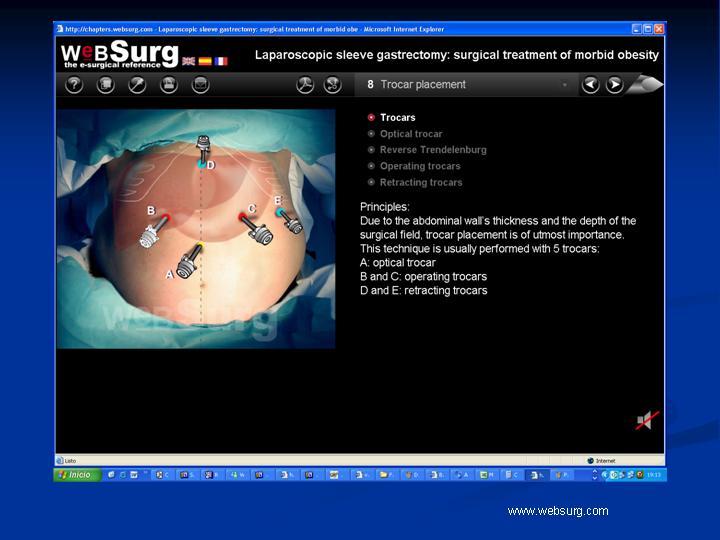Select the 'Reverse Trendelenburg' section
Screen dimensions: 720x540
pos(427,150)
